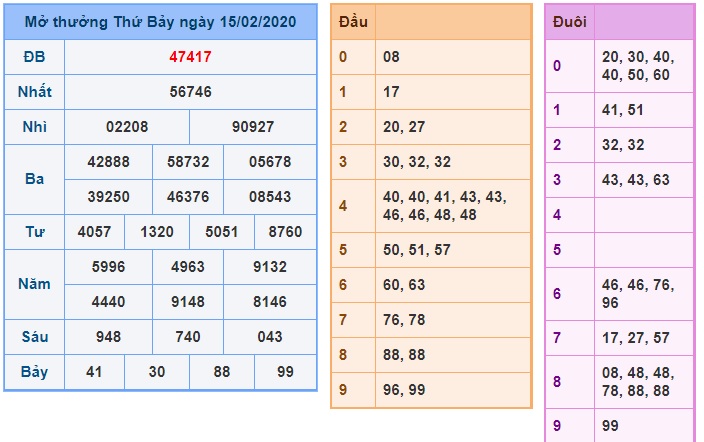Click the Bảy row label
Screen dimensions: 704x442
[x=35, y=372]
